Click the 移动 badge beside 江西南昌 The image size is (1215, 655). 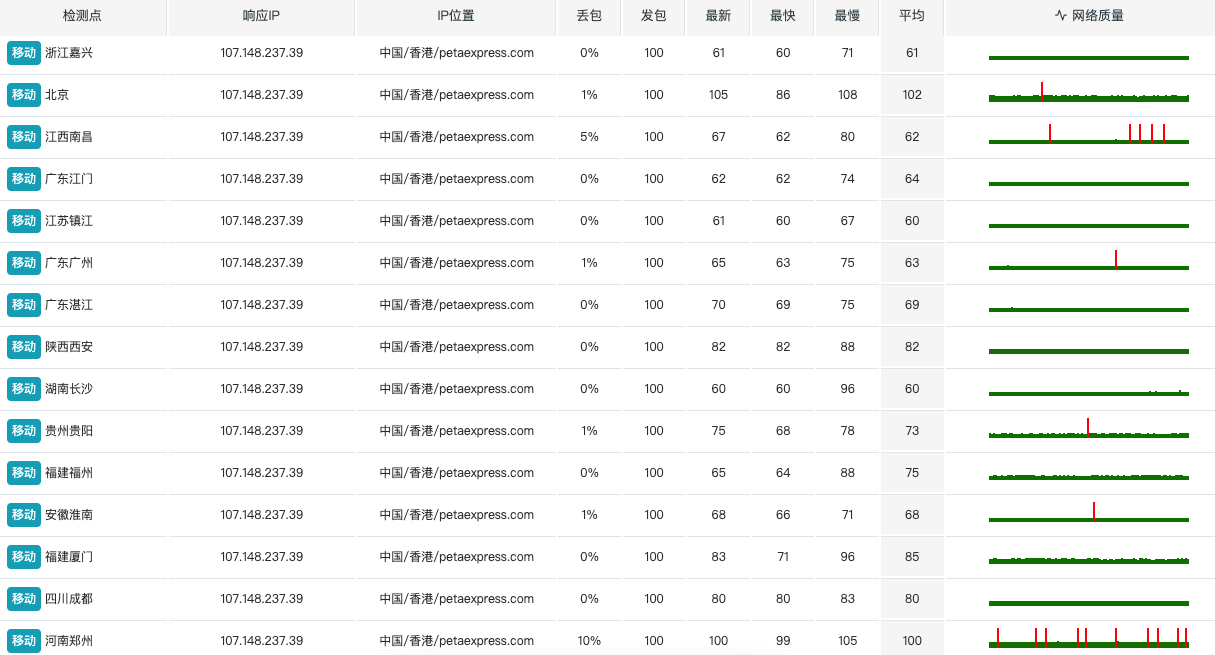point(23,137)
